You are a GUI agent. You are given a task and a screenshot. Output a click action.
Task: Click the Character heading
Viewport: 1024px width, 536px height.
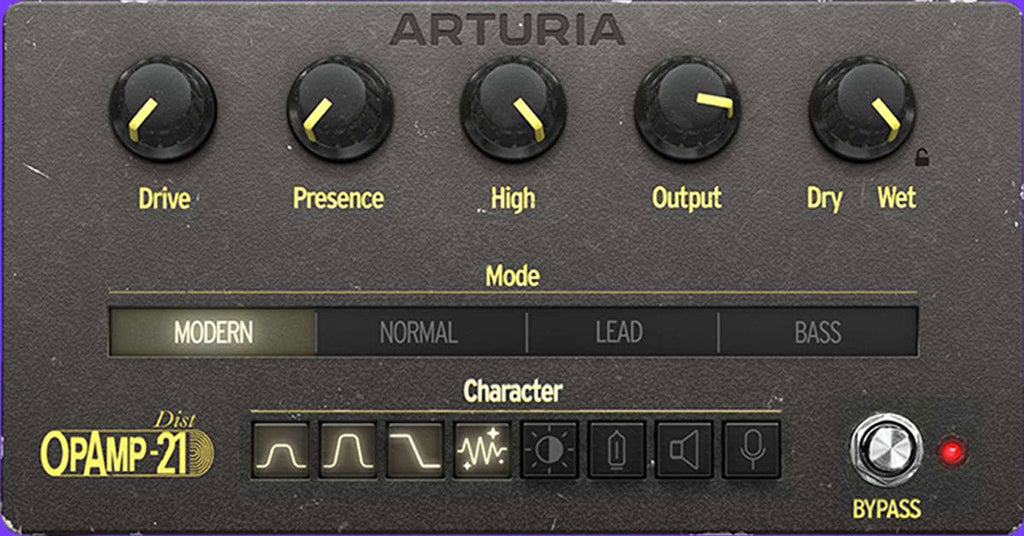click(513, 392)
